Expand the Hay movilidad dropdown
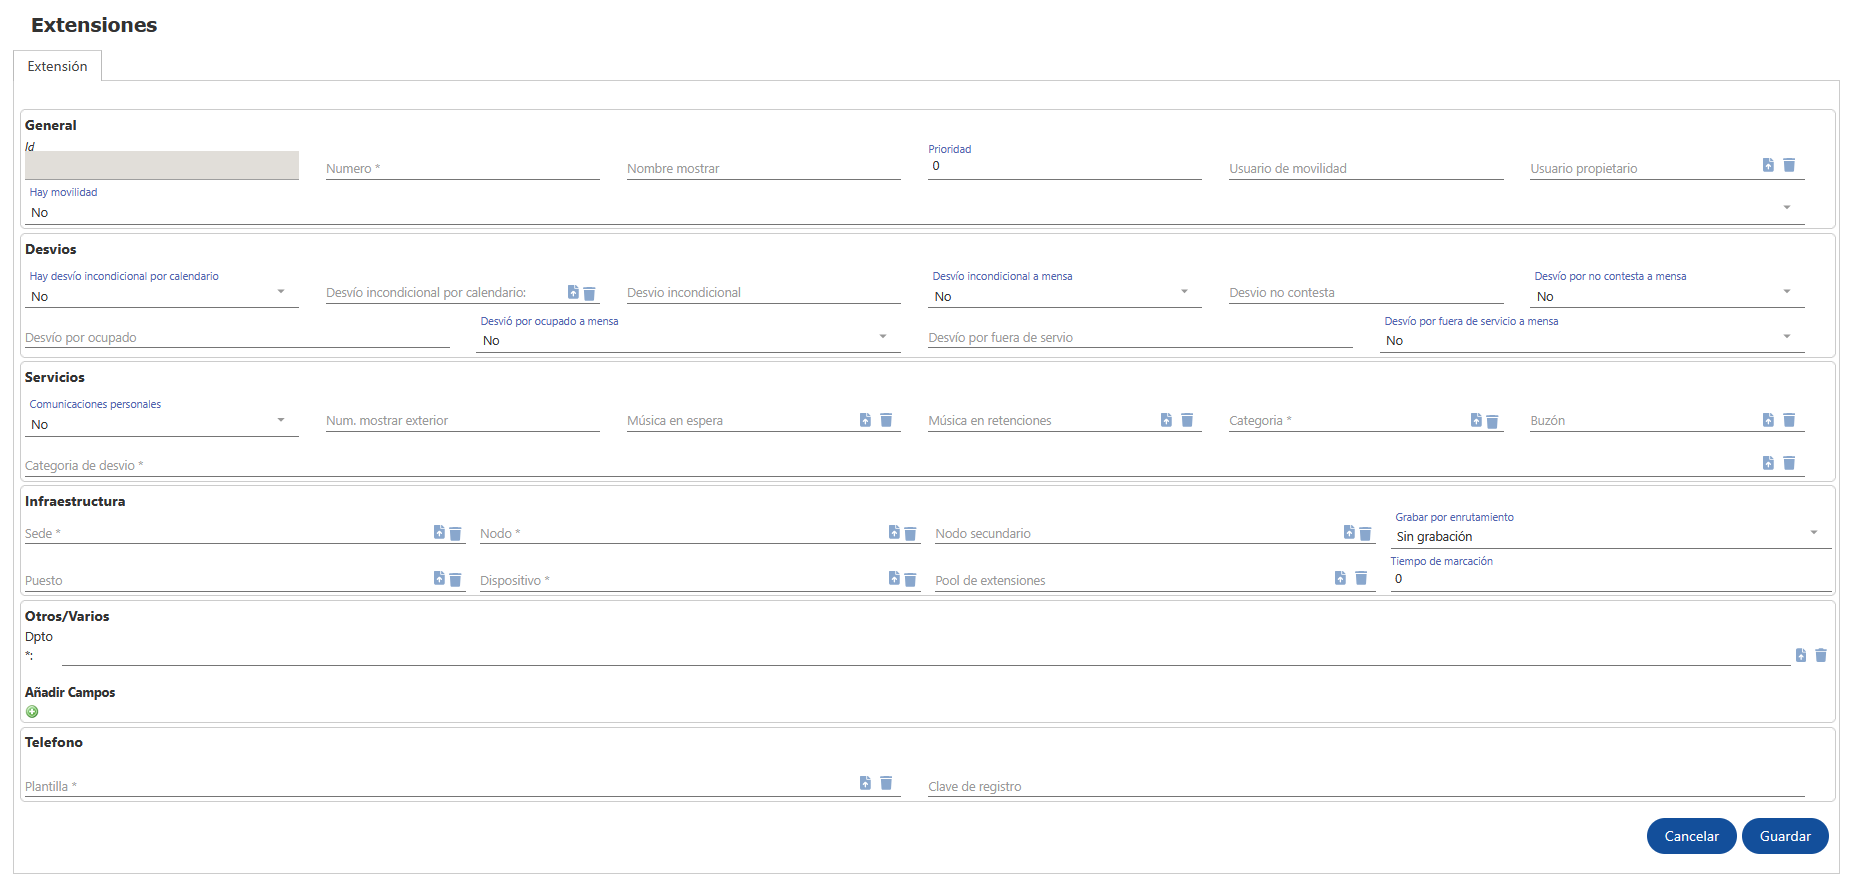1854x884 pixels. coord(915,212)
